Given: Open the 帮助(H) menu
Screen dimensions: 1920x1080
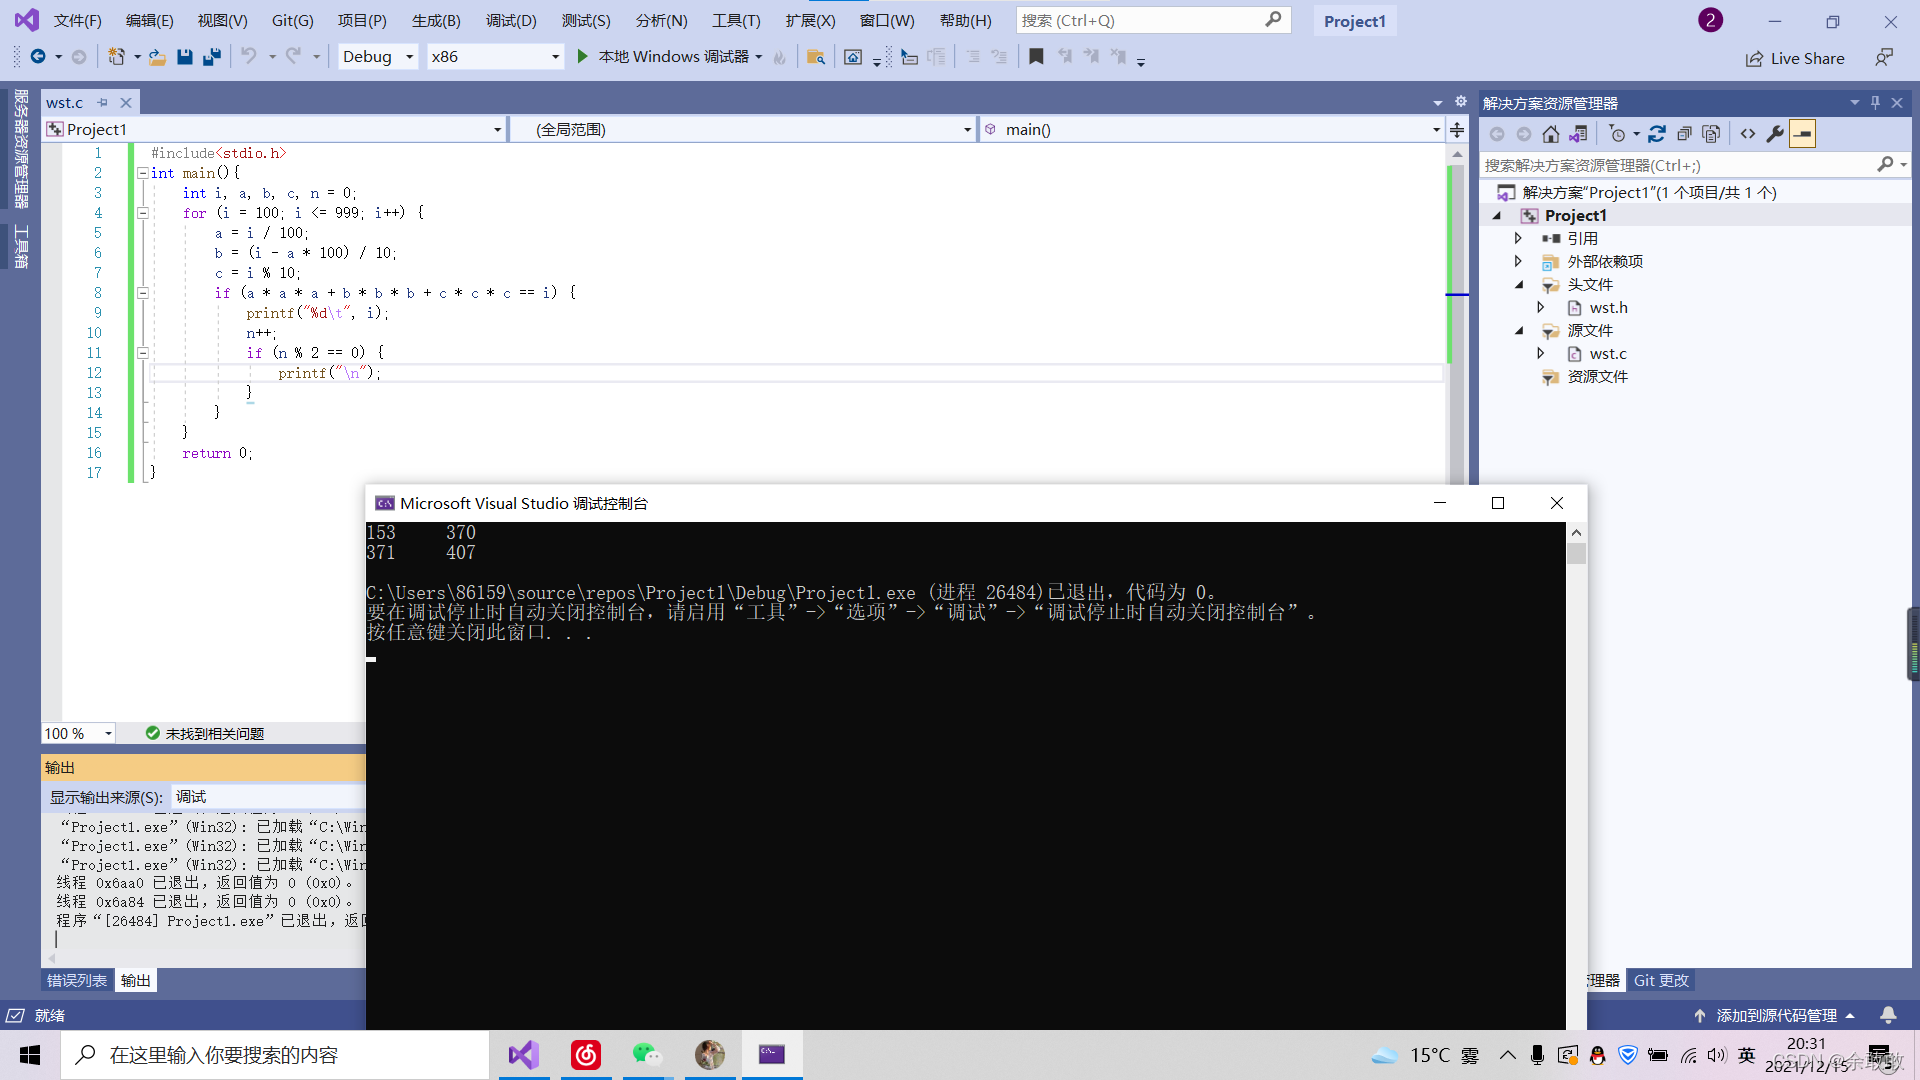Looking at the screenshot, I should click(966, 20).
